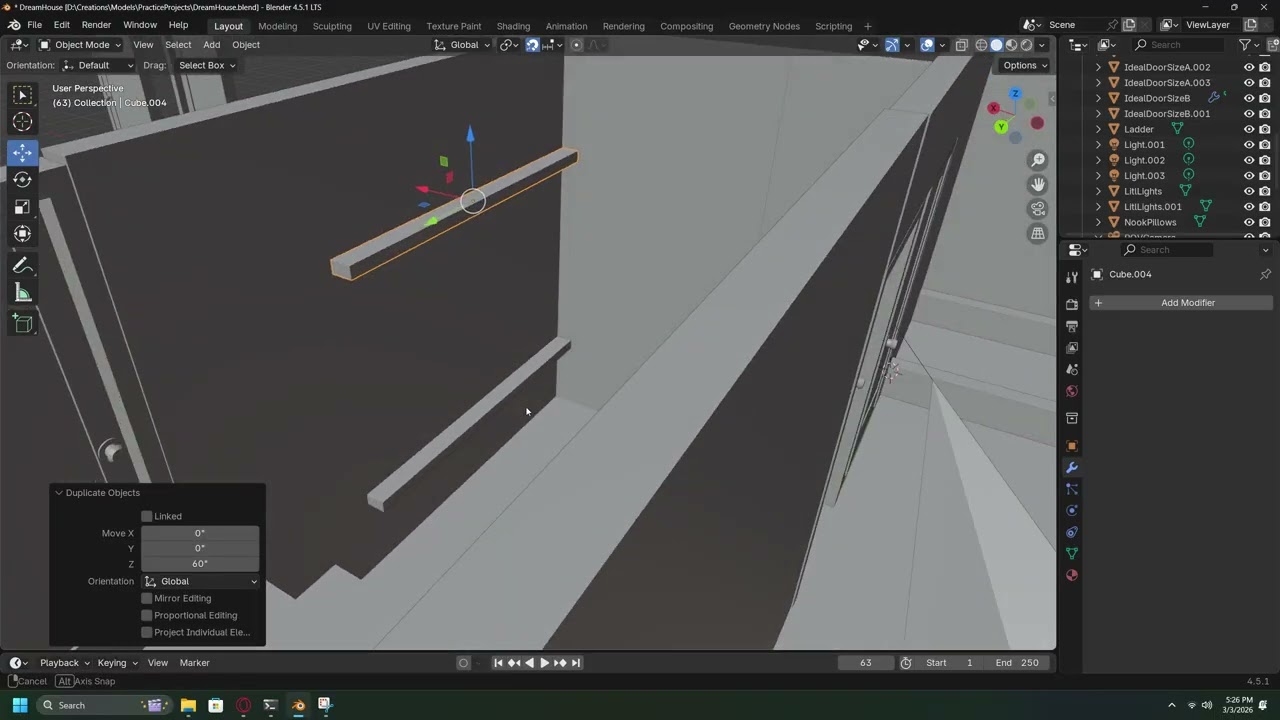Open Orientation Default dropdown
1280x720 pixels.
(x=97, y=65)
